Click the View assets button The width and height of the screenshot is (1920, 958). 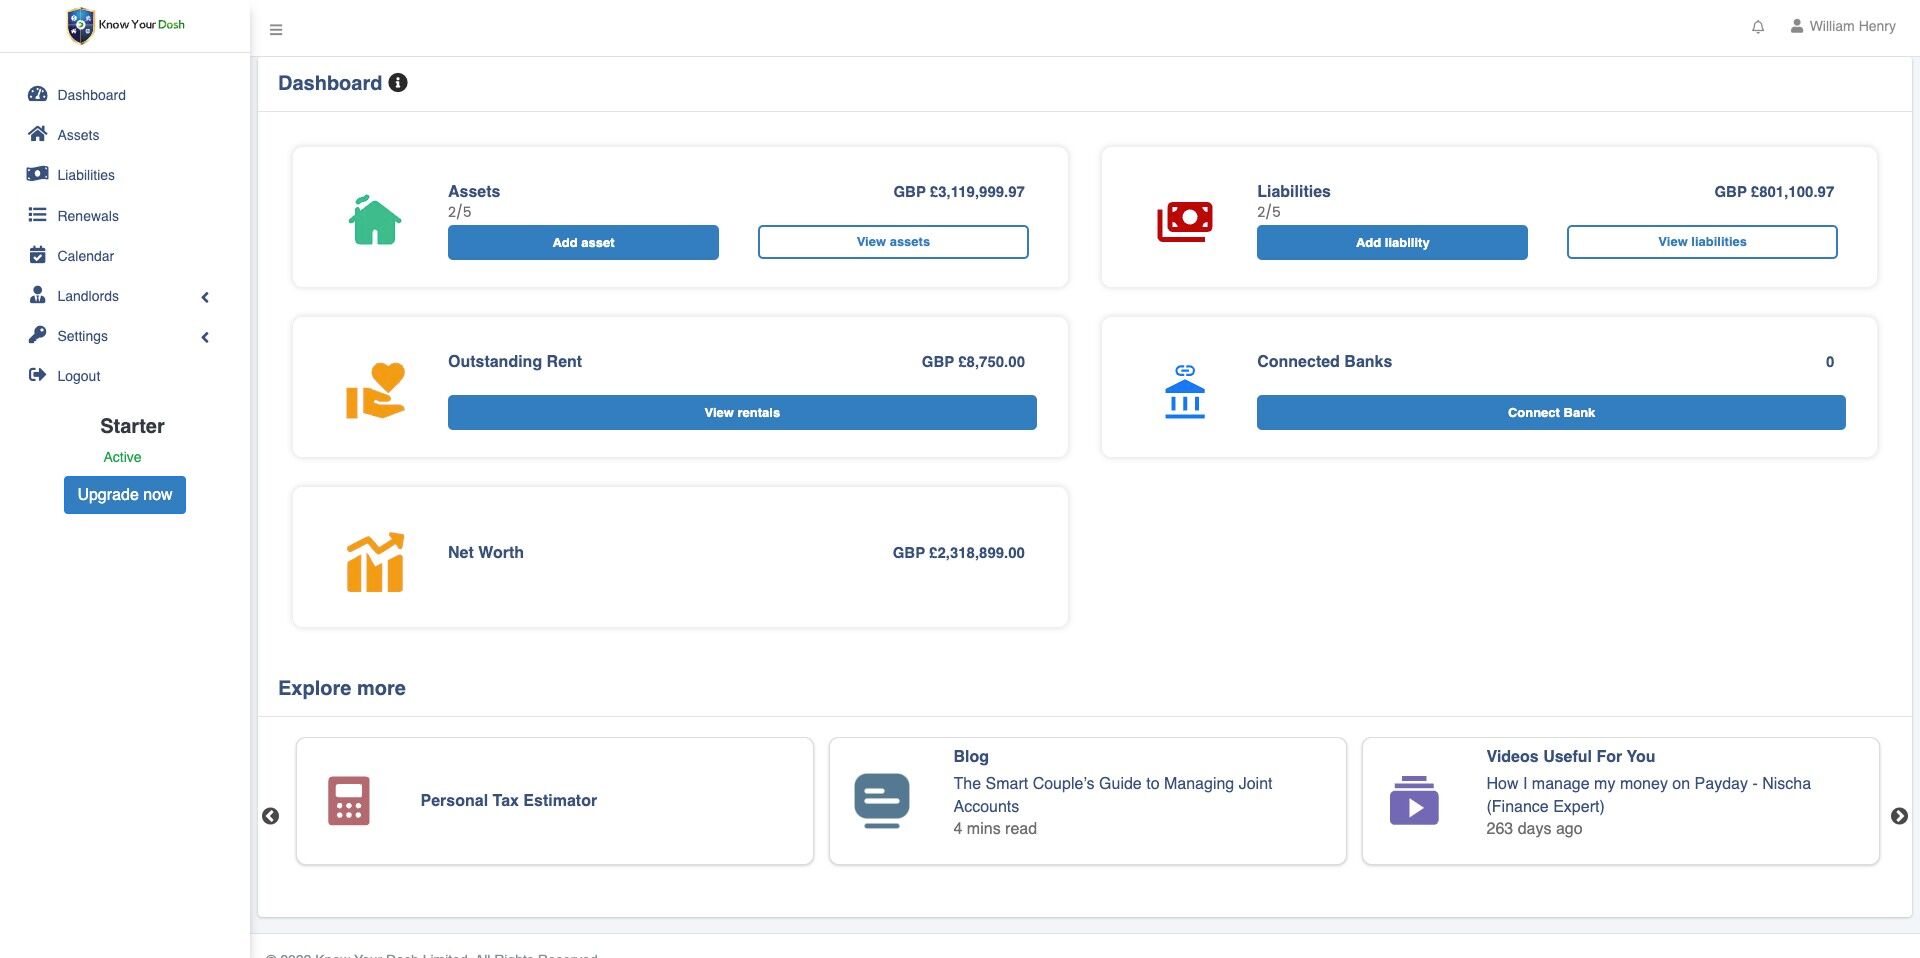[893, 242]
